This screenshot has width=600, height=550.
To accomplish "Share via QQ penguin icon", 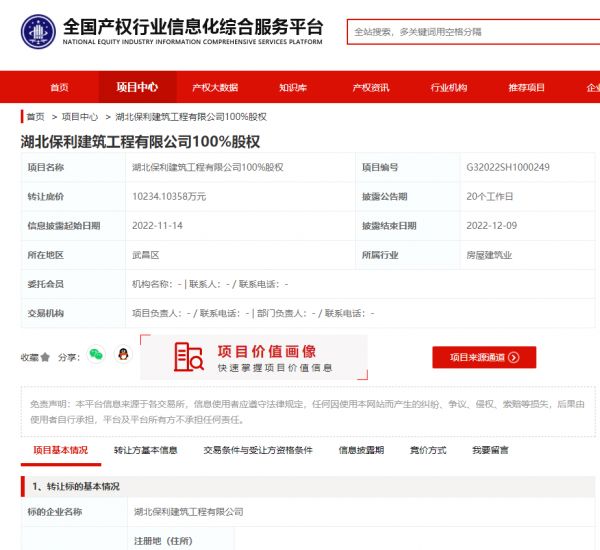I will (123, 354).
